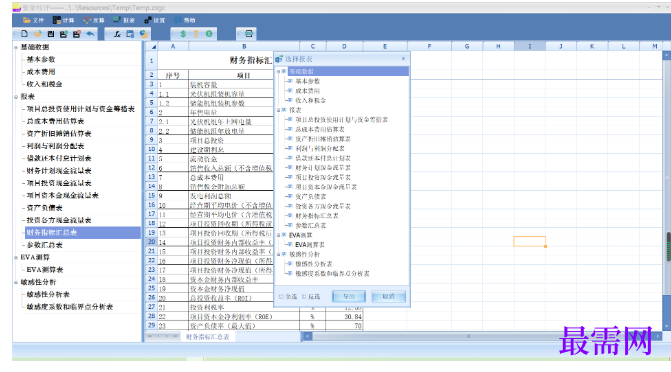
Task: Open the 文件 (File) menu
Action: (33, 20)
